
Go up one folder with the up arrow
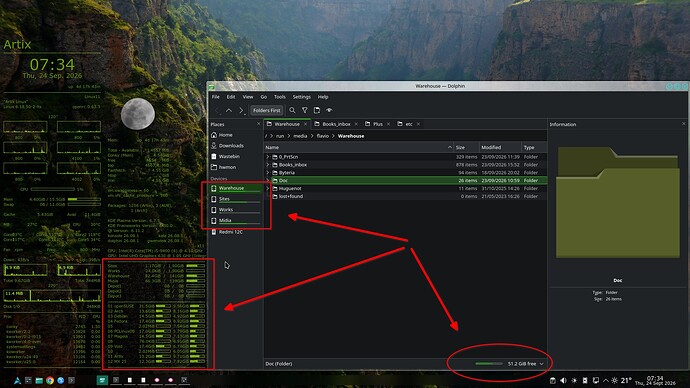click(229, 110)
